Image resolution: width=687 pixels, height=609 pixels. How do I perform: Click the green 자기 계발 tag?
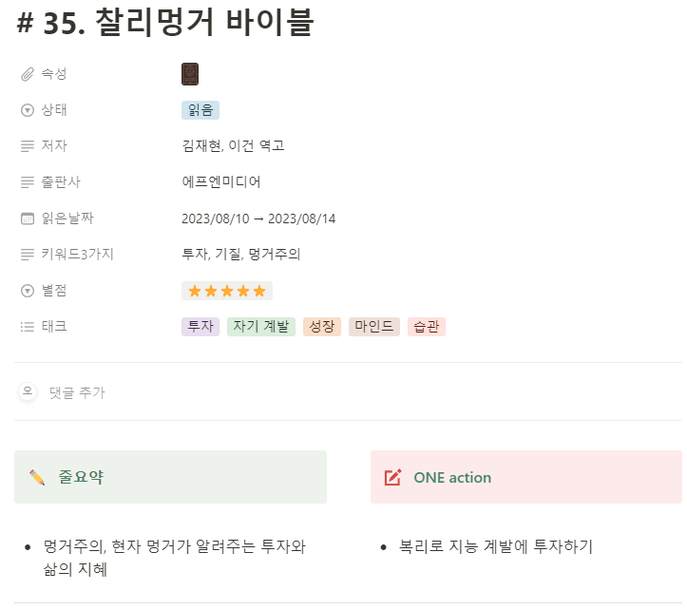[x=261, y=326]
